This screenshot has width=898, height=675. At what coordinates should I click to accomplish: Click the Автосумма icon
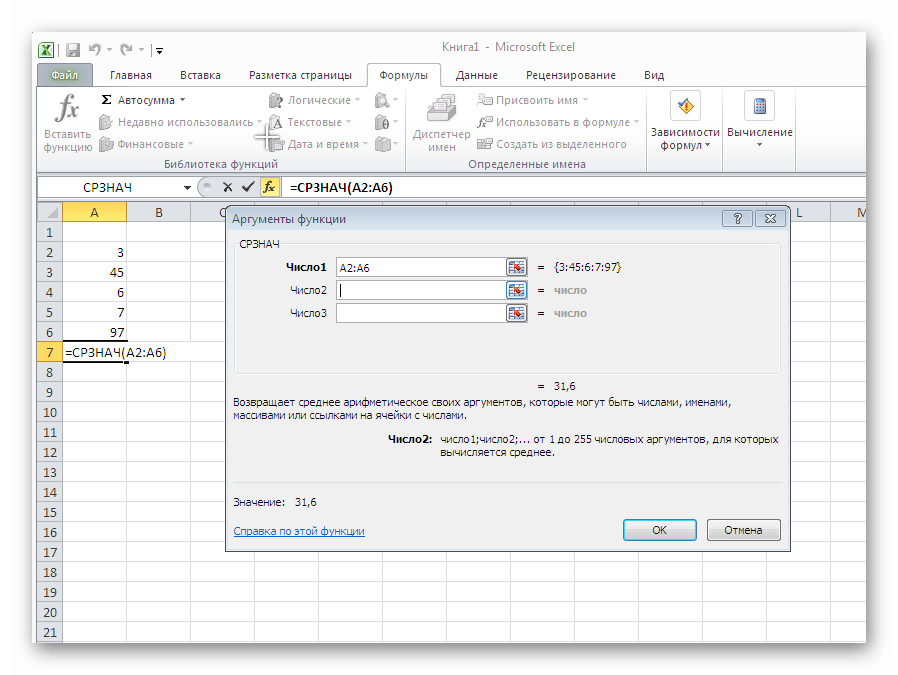(x=105, y=99)
